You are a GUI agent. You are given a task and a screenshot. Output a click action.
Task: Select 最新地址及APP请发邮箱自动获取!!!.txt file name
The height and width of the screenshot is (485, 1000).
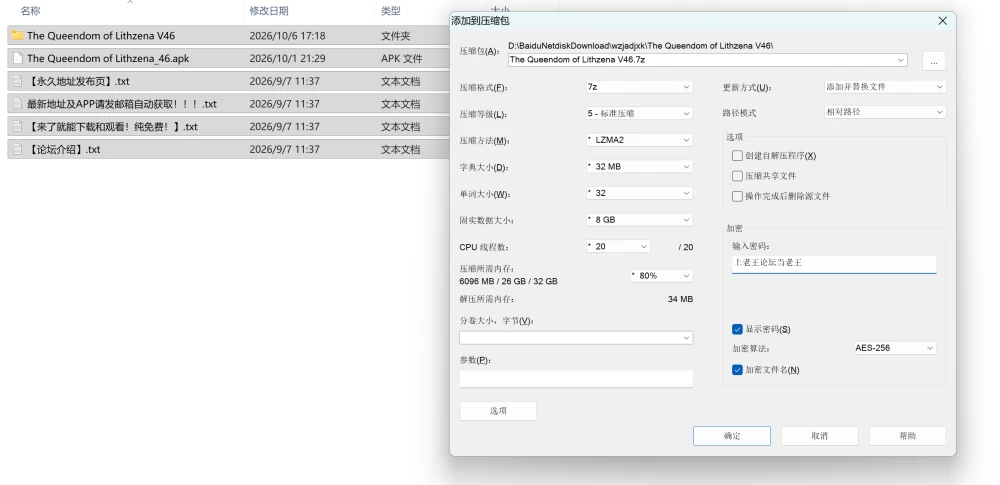[122, 104]
